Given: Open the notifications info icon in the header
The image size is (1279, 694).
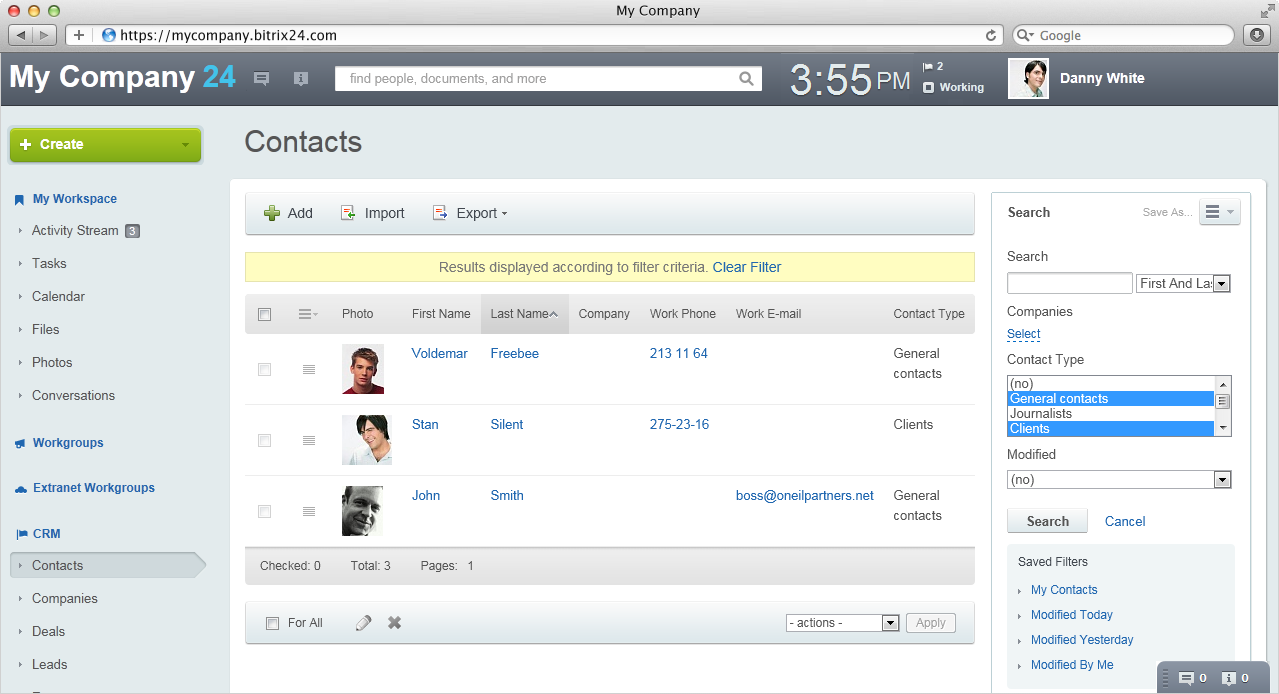Looking at the screenshot, I should [301, 79].
